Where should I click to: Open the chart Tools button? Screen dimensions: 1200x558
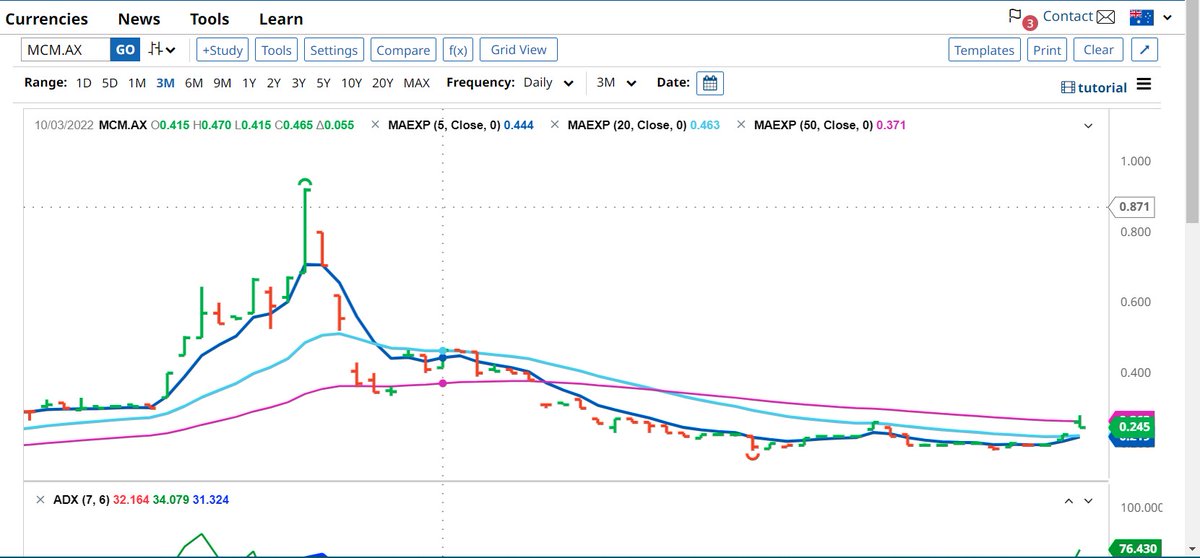pyautogui.click(x=276, y=50)
